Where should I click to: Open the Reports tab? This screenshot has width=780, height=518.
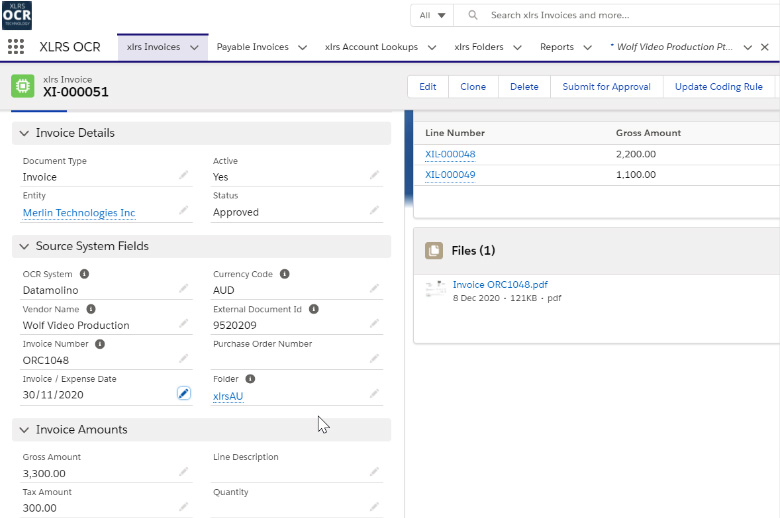[x=557, y=47]
